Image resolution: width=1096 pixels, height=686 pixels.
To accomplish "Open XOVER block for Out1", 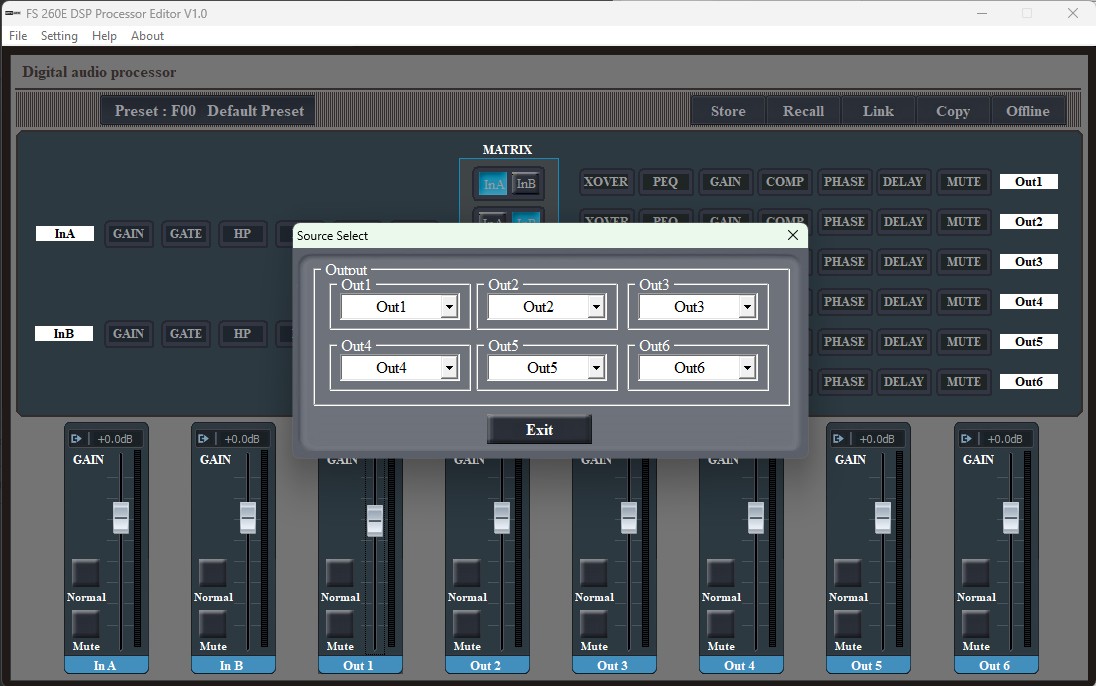I will coord(606,182).
